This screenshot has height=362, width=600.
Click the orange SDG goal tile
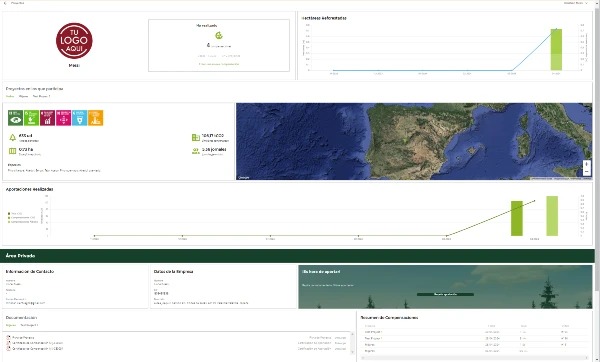(95, 118)
